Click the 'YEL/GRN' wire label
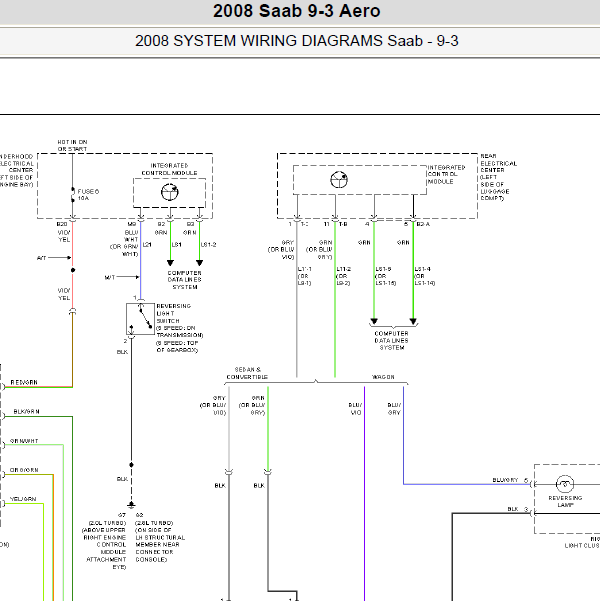Viewport: 600px width, 601px height. [x=23, y=499]
